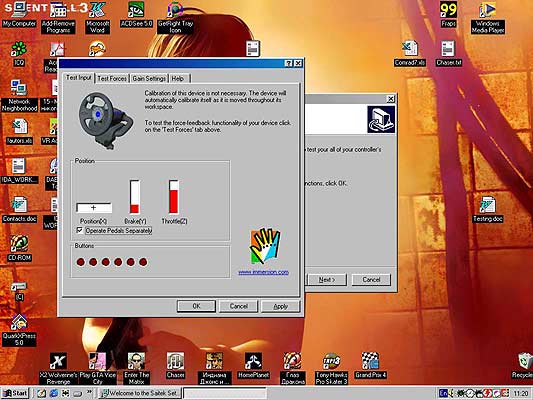Click Next in the Saitek wizard

(x=327, y=280)
